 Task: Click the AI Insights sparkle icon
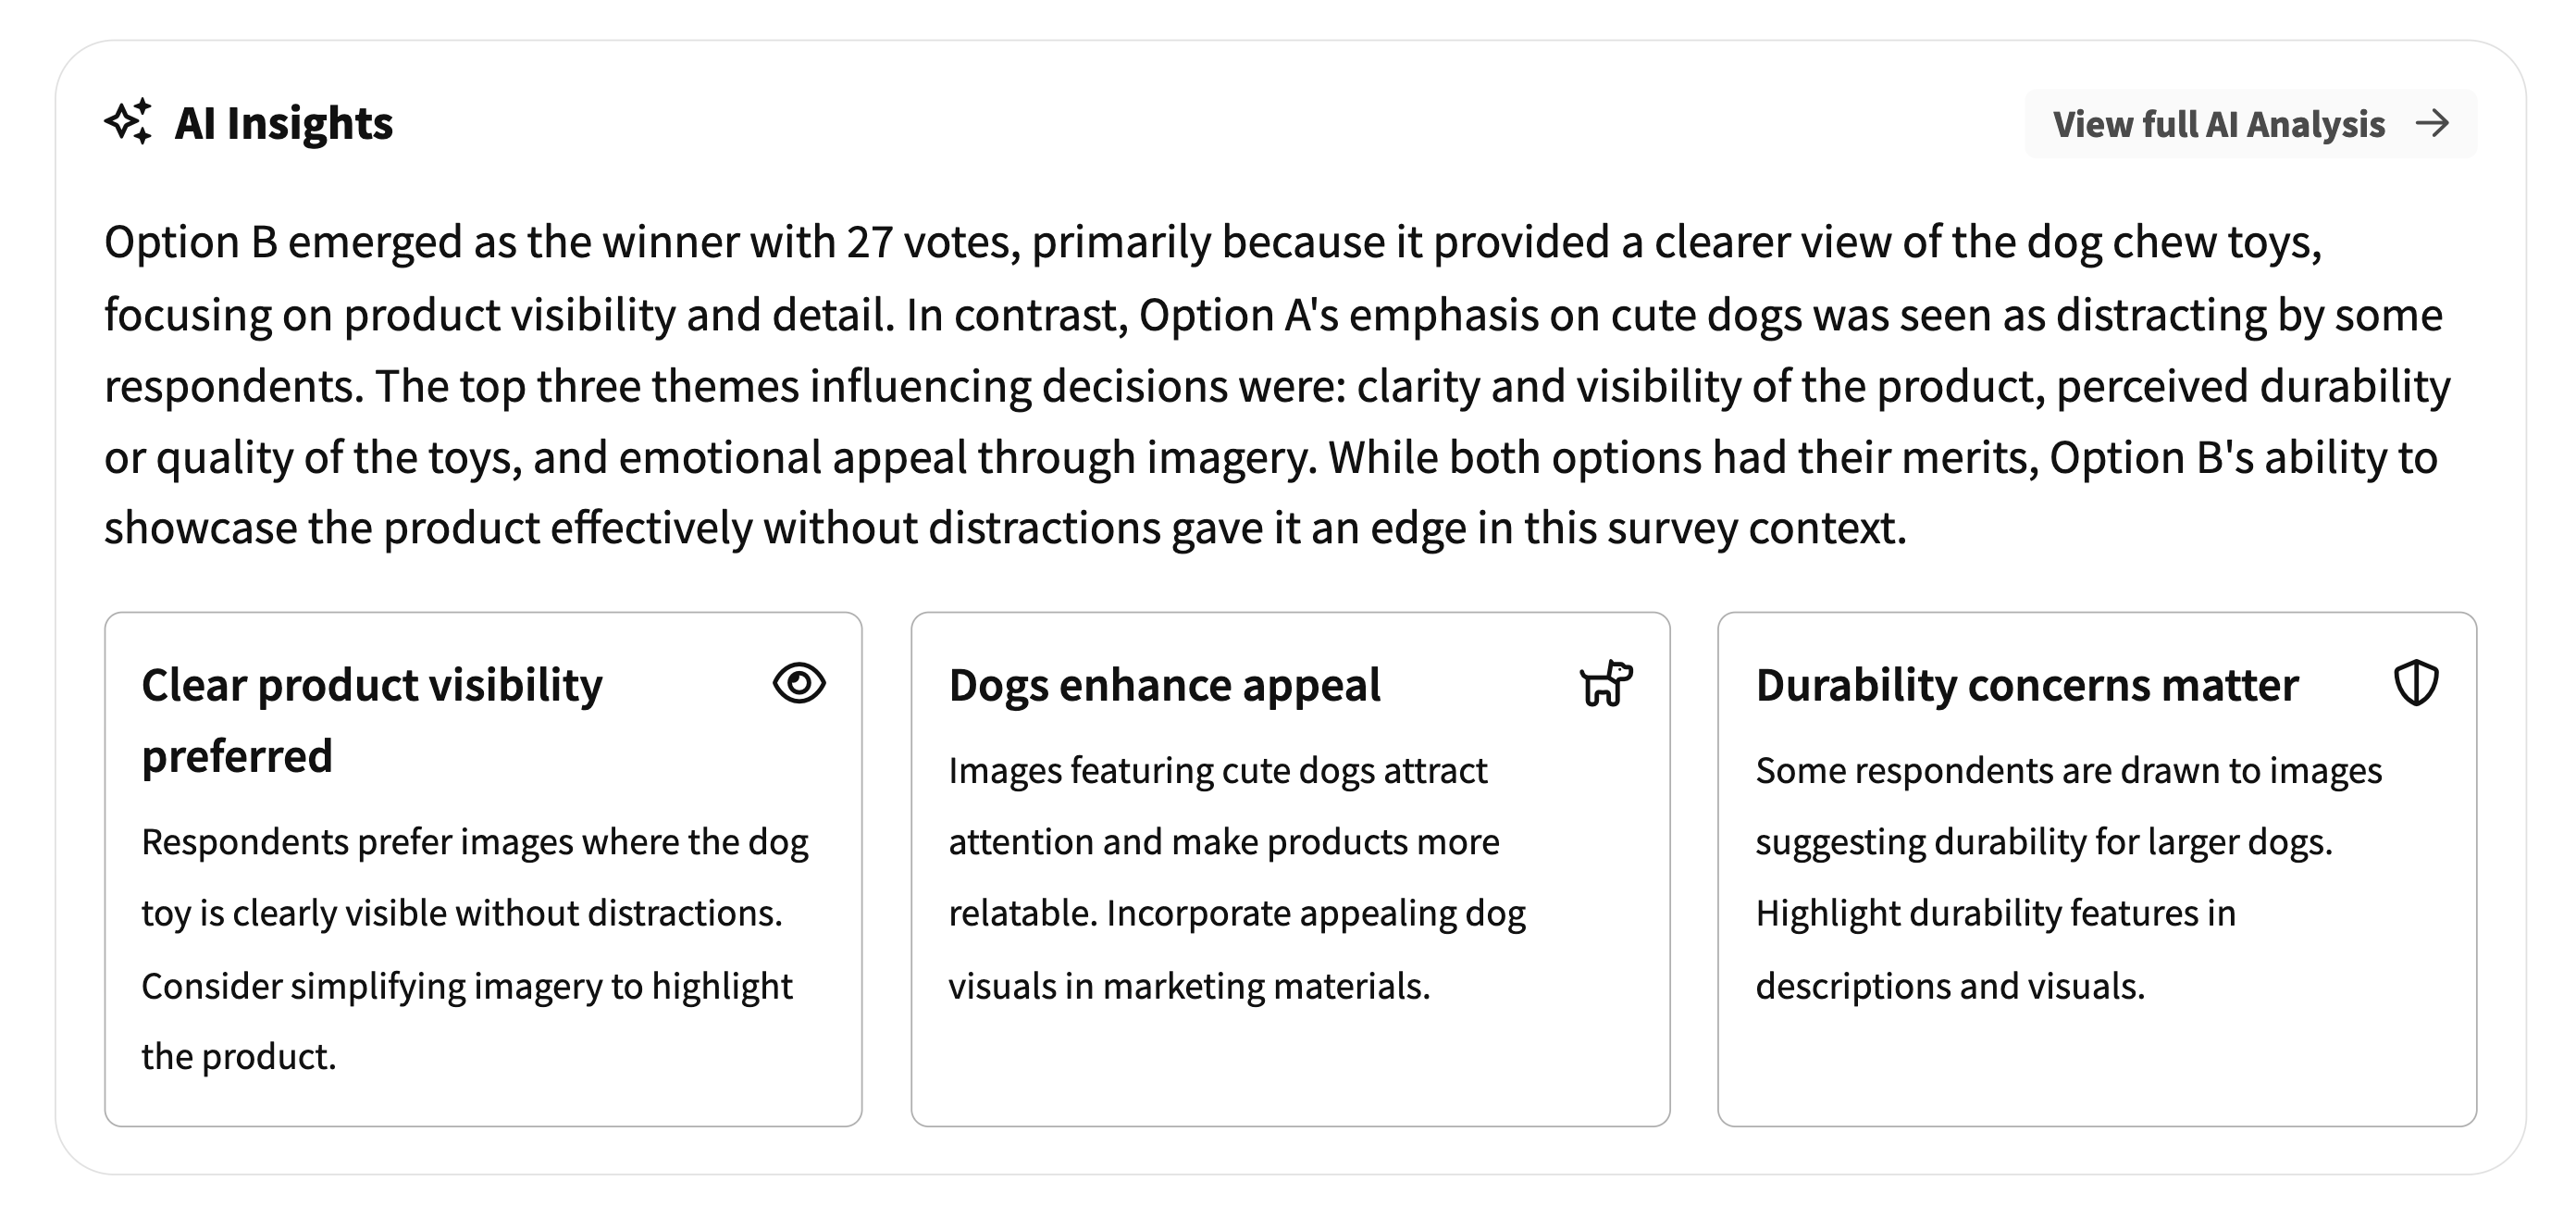(x=129, y=122)
